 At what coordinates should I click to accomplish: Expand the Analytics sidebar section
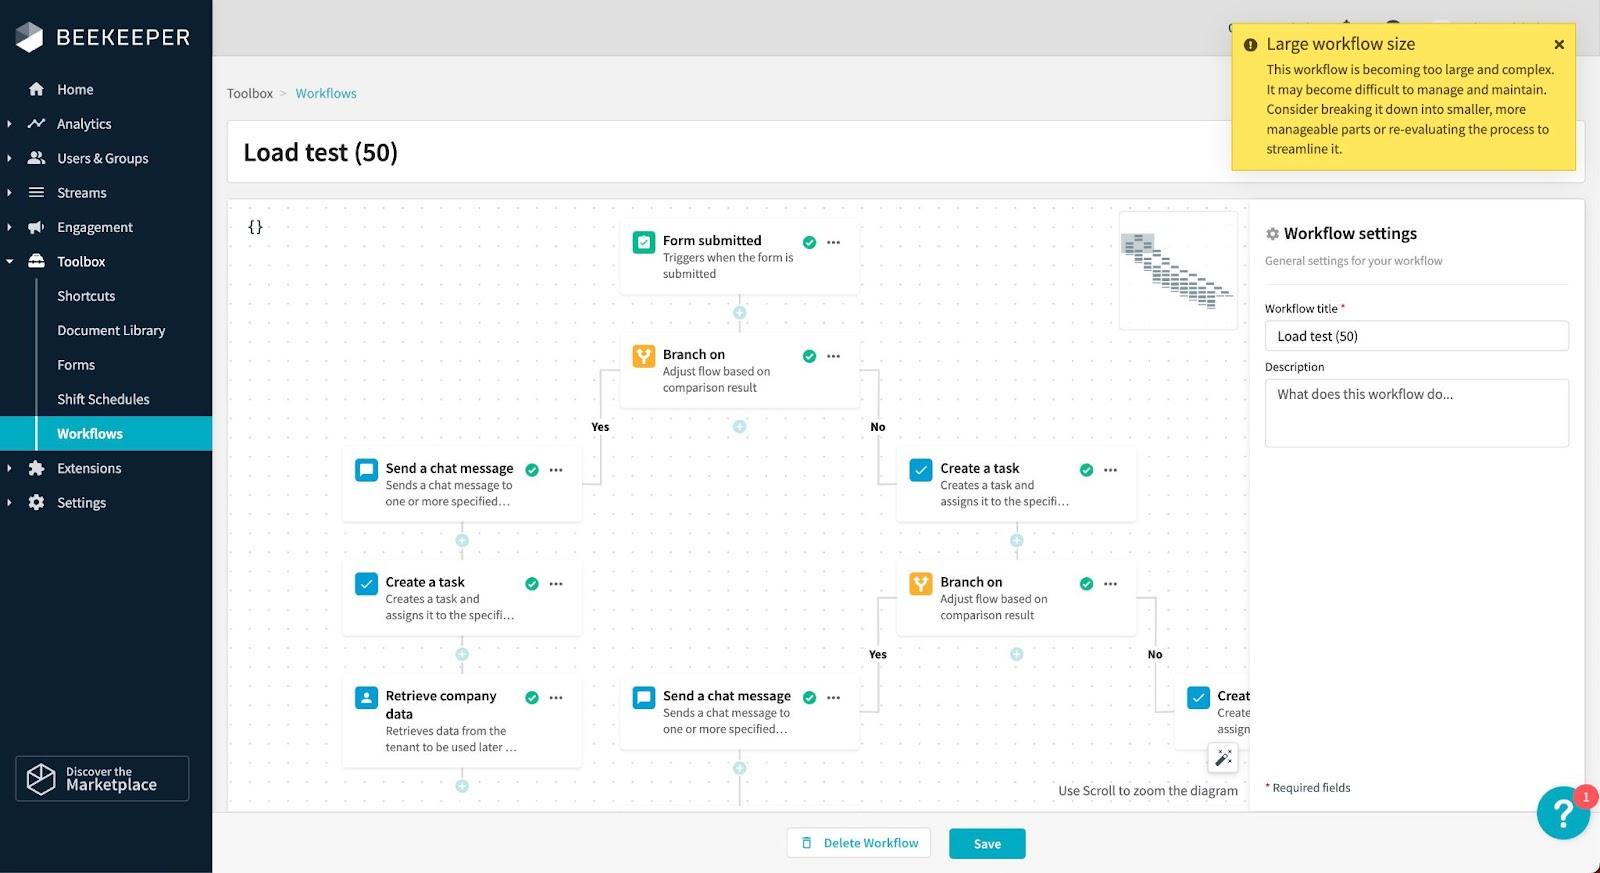[10, 124]
